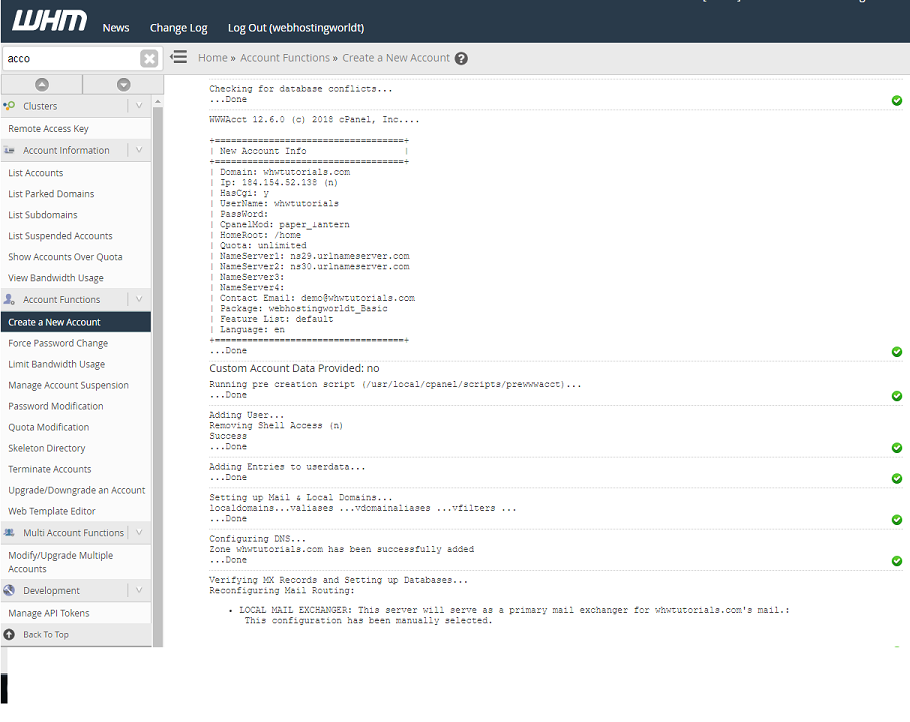This screenshot has width=910, height=722.
Task: Collapse the Clusters section chevron
Action: click(x=139, y=106)
